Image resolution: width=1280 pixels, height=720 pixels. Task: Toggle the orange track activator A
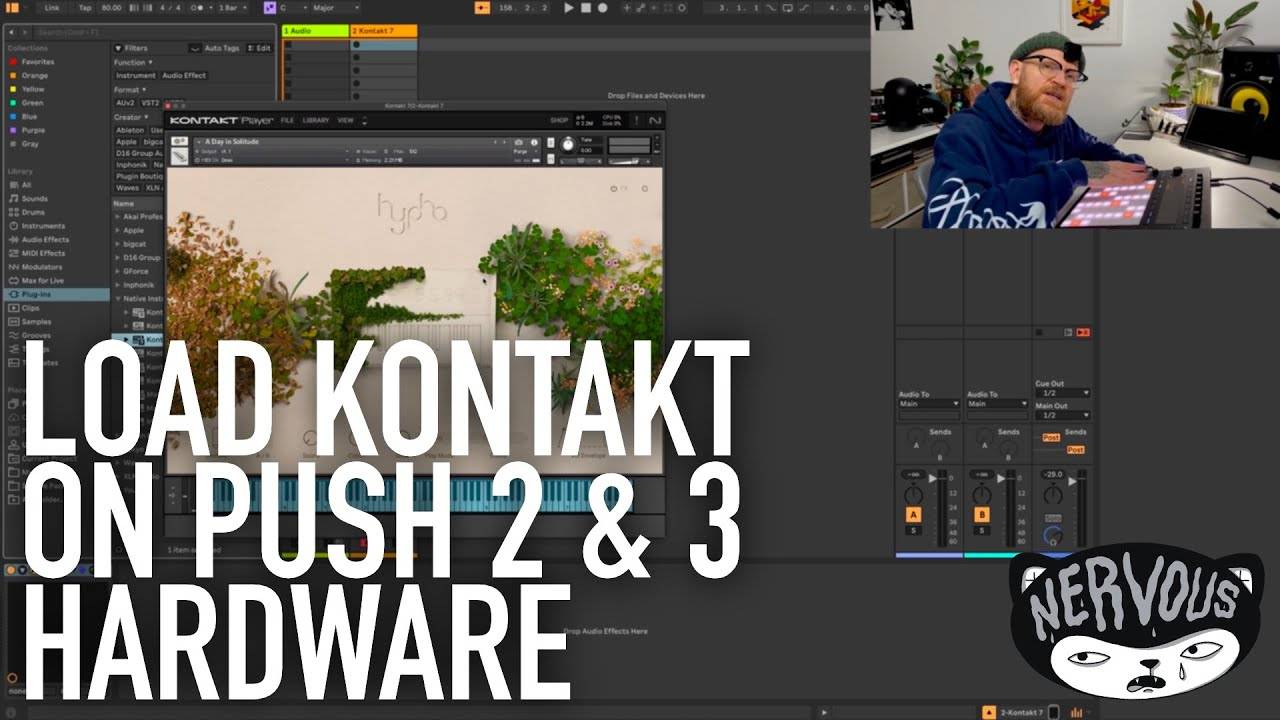(x=913, y=515)
